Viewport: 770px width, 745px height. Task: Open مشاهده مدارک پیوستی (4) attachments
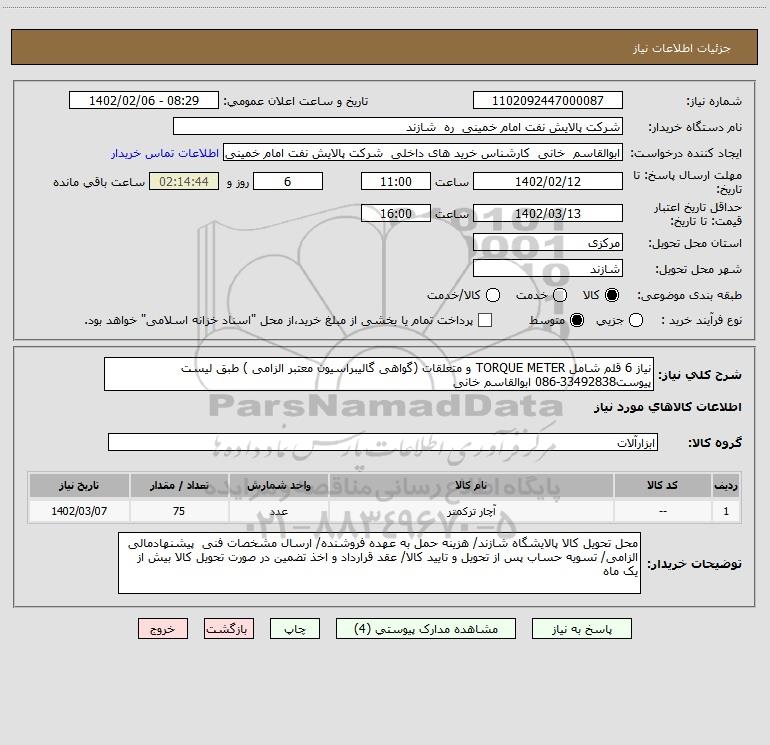pyautogui.click(x=426, y=629)
